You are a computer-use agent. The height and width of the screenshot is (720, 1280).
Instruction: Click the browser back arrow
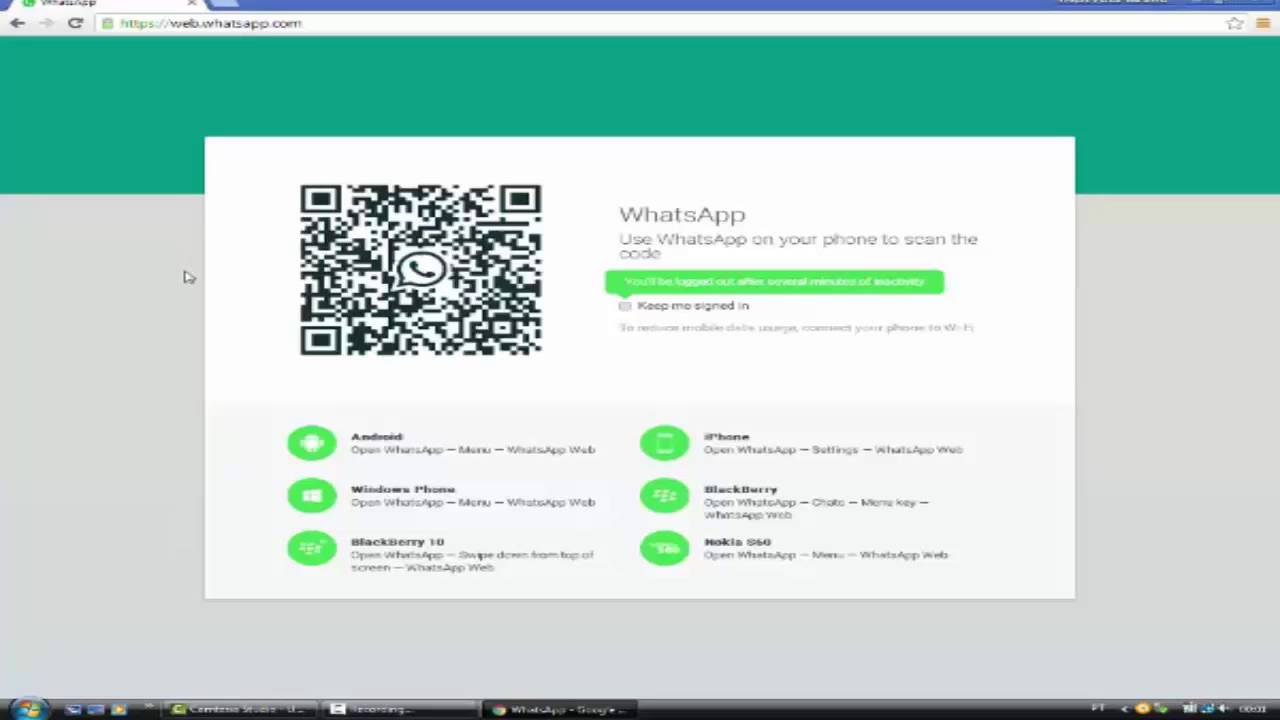pyautogui.click(x=18, y=23)
